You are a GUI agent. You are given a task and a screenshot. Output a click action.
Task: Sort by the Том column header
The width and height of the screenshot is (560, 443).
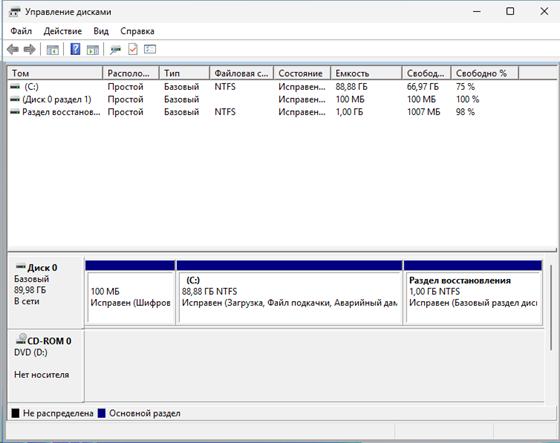pos(55,73)
